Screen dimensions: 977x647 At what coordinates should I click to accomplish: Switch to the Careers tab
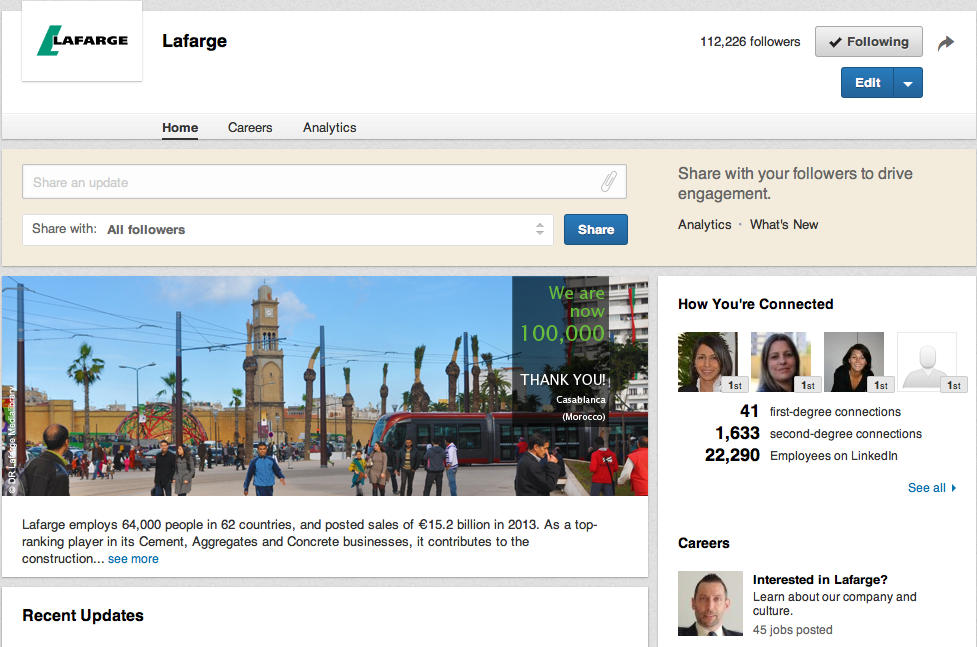(250, 127)
